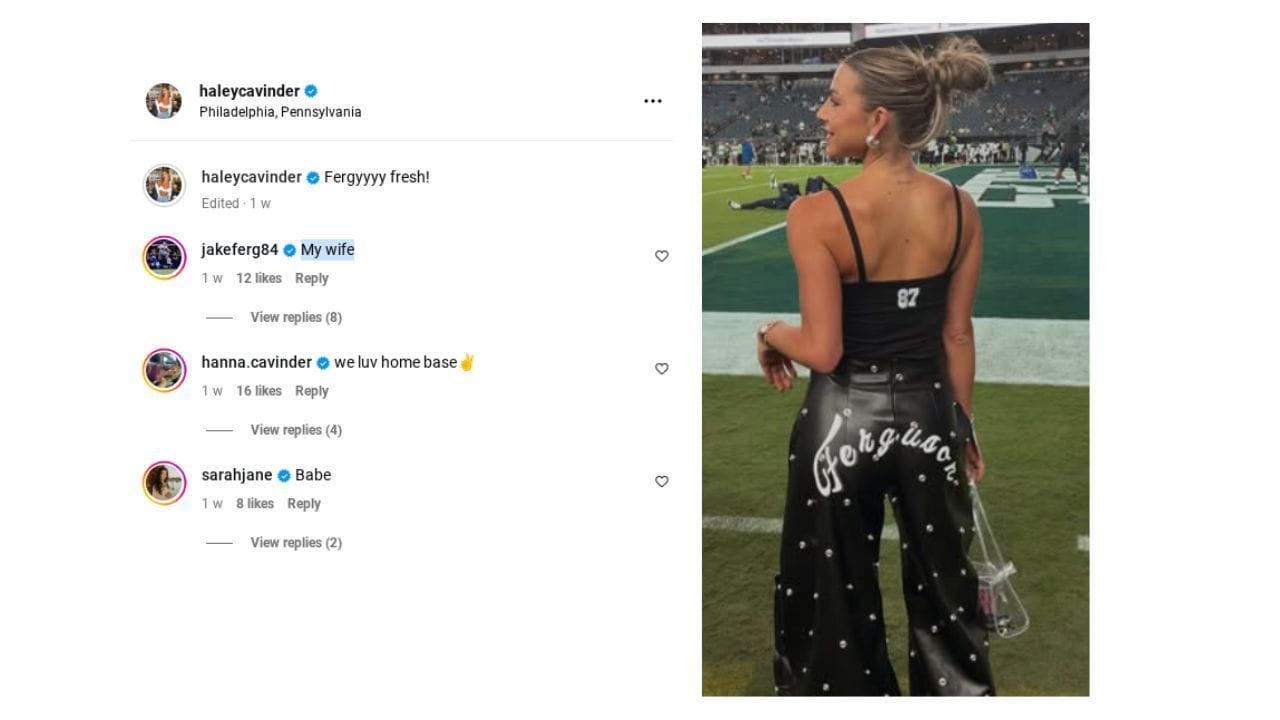Open jakeferg84's profile picture
1280x720 pixels.
pyautogui.click(x=164, y=257)
